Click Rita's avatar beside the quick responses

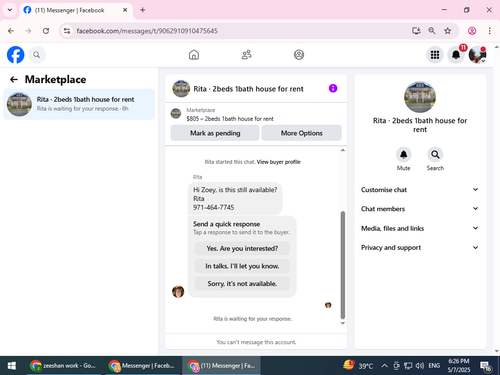[178, 292]
